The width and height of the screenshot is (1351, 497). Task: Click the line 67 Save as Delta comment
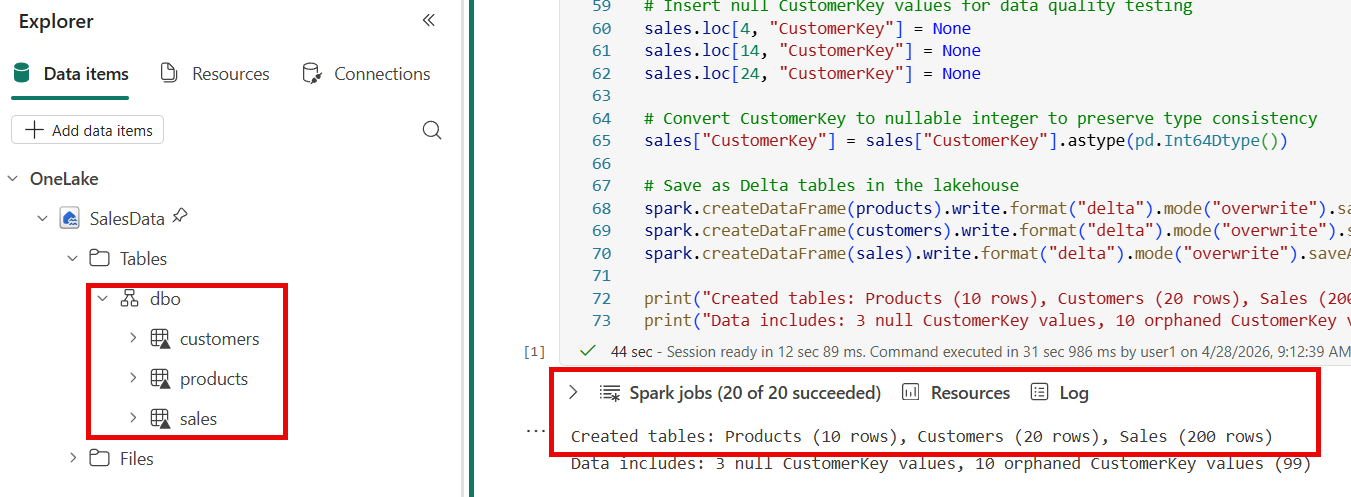[x=830, y=186]
